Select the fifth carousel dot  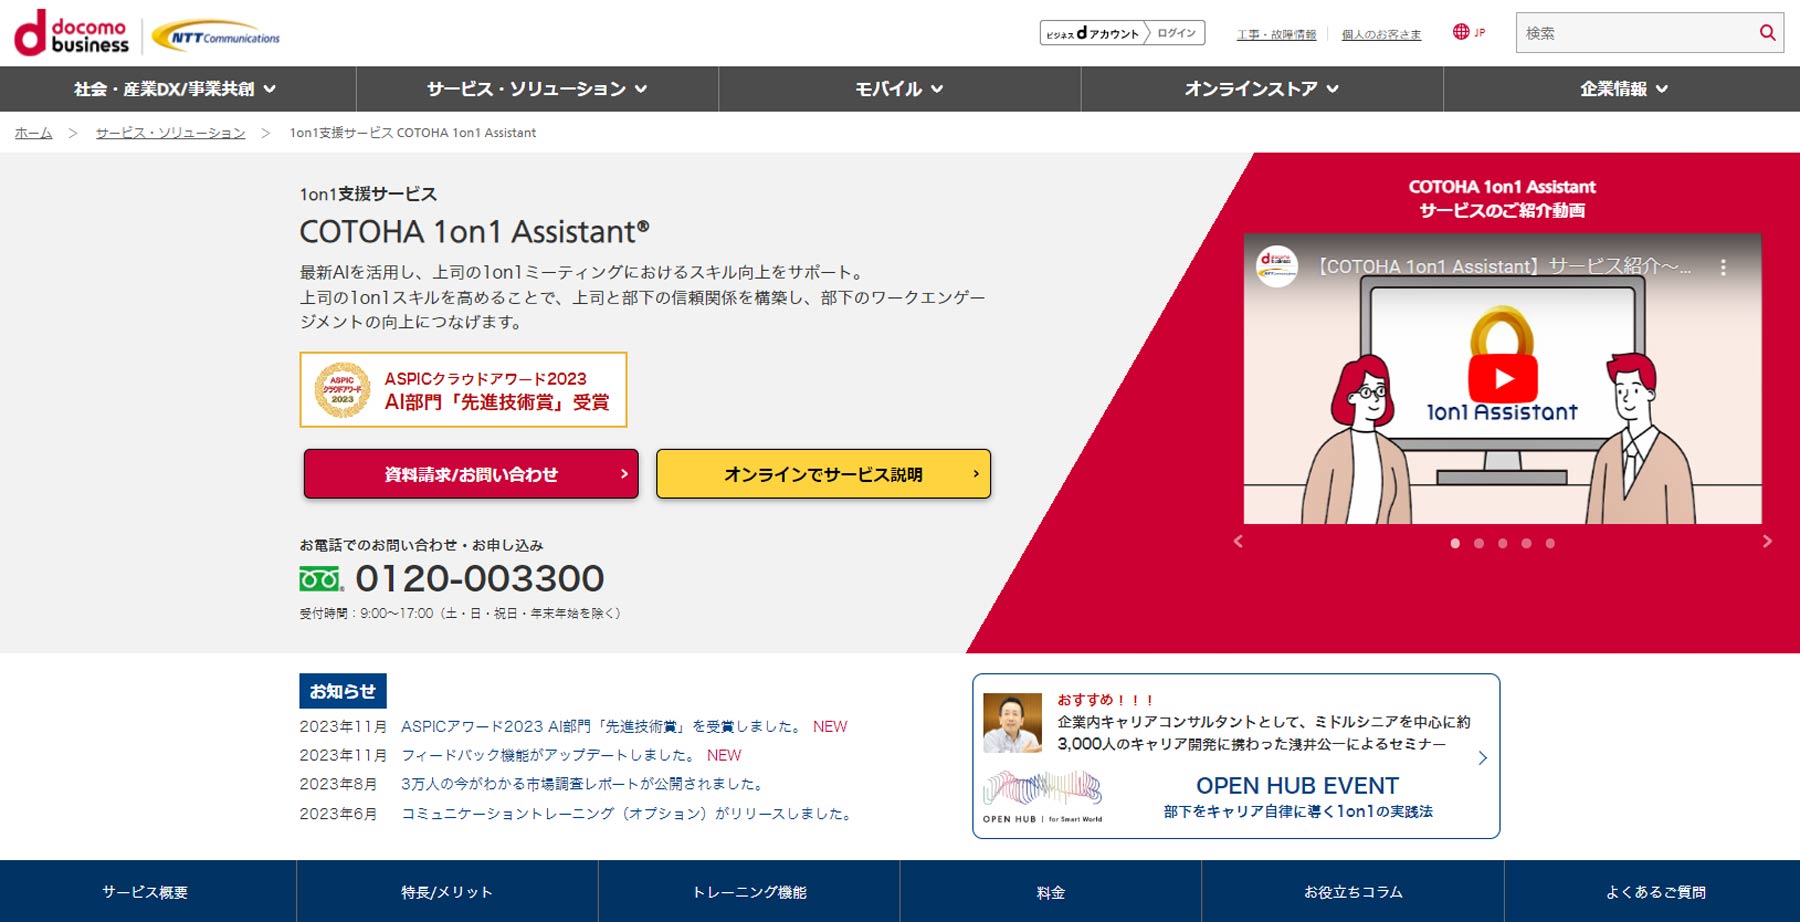pos(1550,543)
